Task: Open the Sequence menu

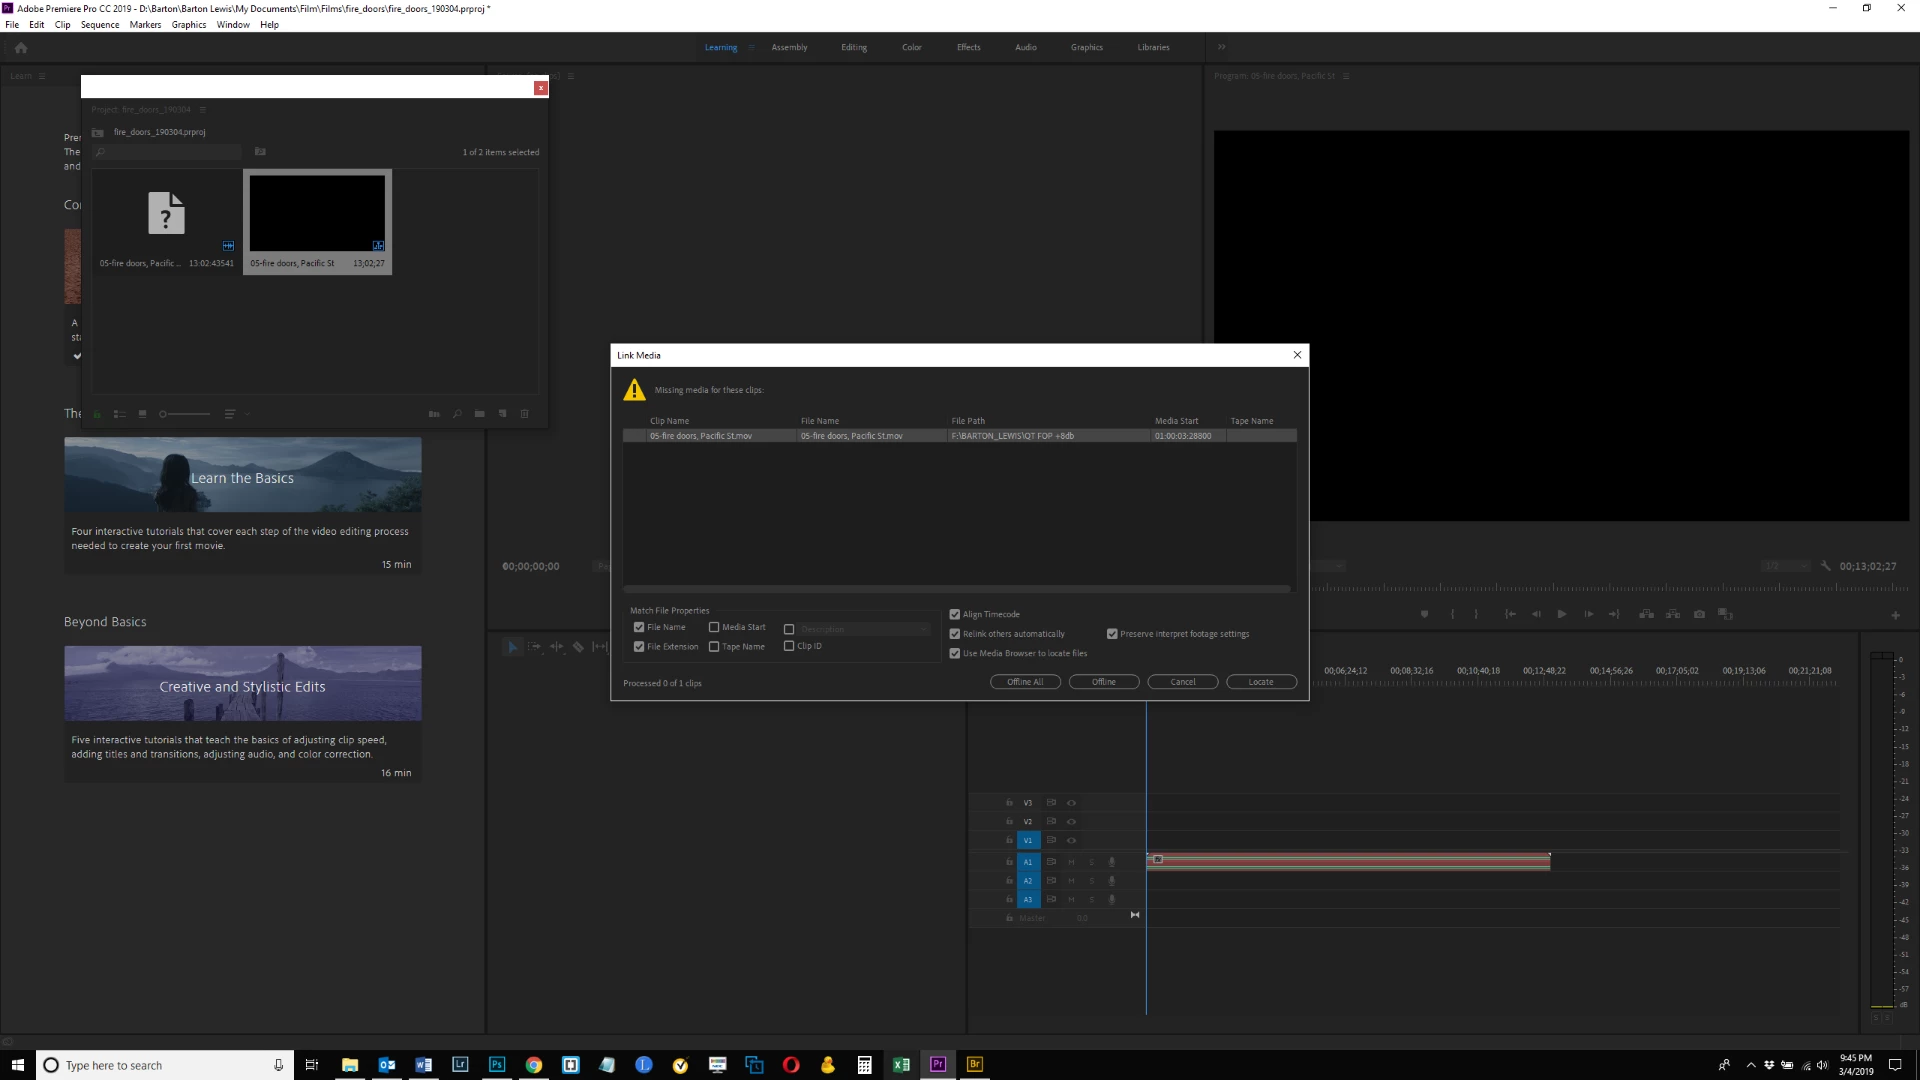Action: point(100,24)
